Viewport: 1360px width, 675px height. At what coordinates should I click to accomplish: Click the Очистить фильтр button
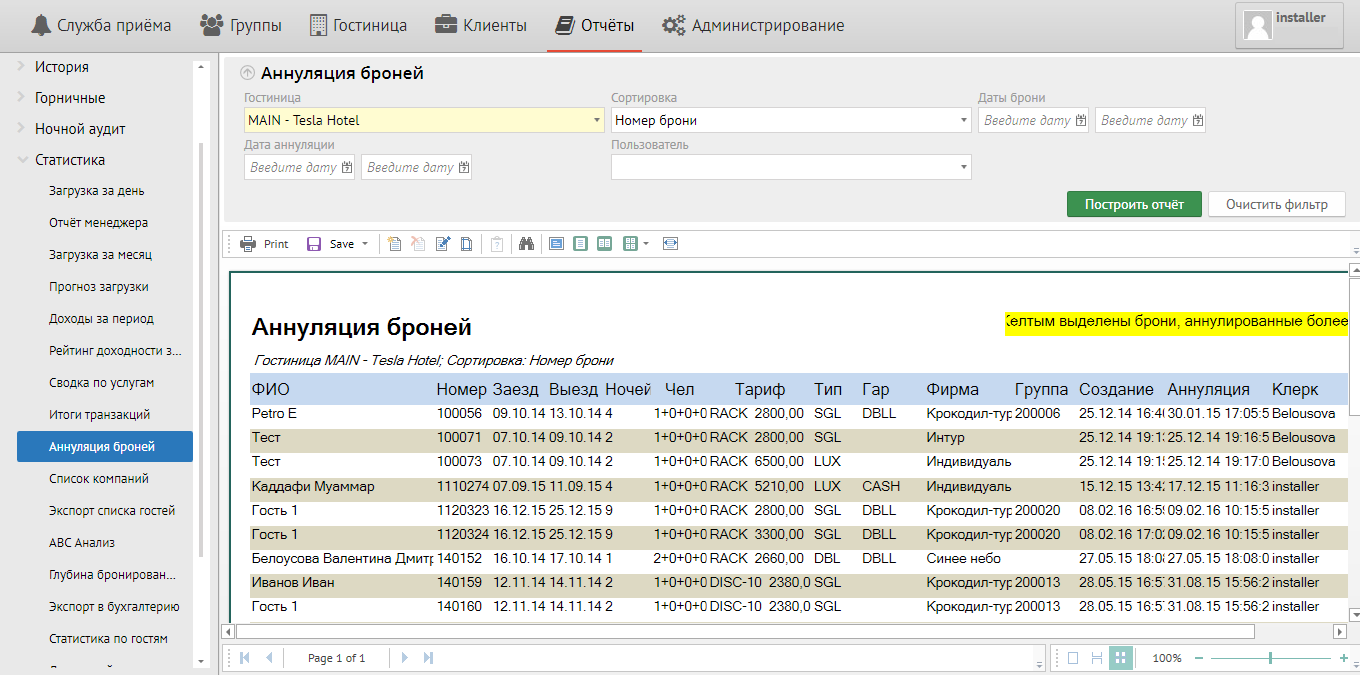[1276, 204]
